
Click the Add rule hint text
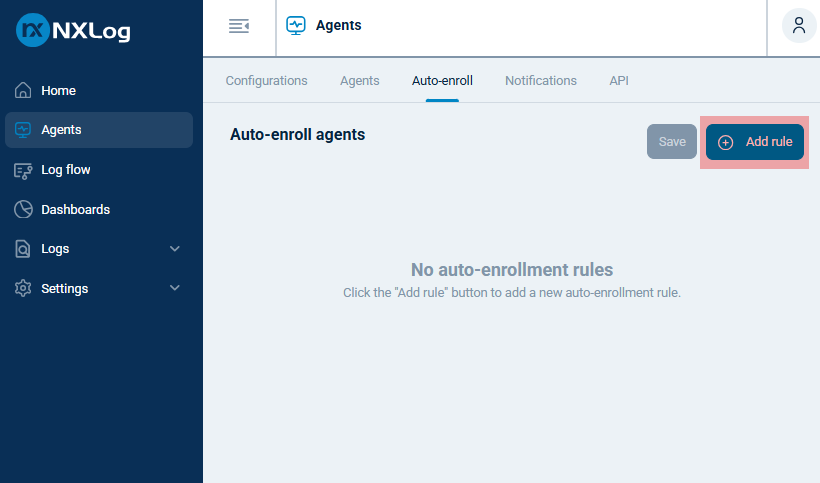pos(512,293)
